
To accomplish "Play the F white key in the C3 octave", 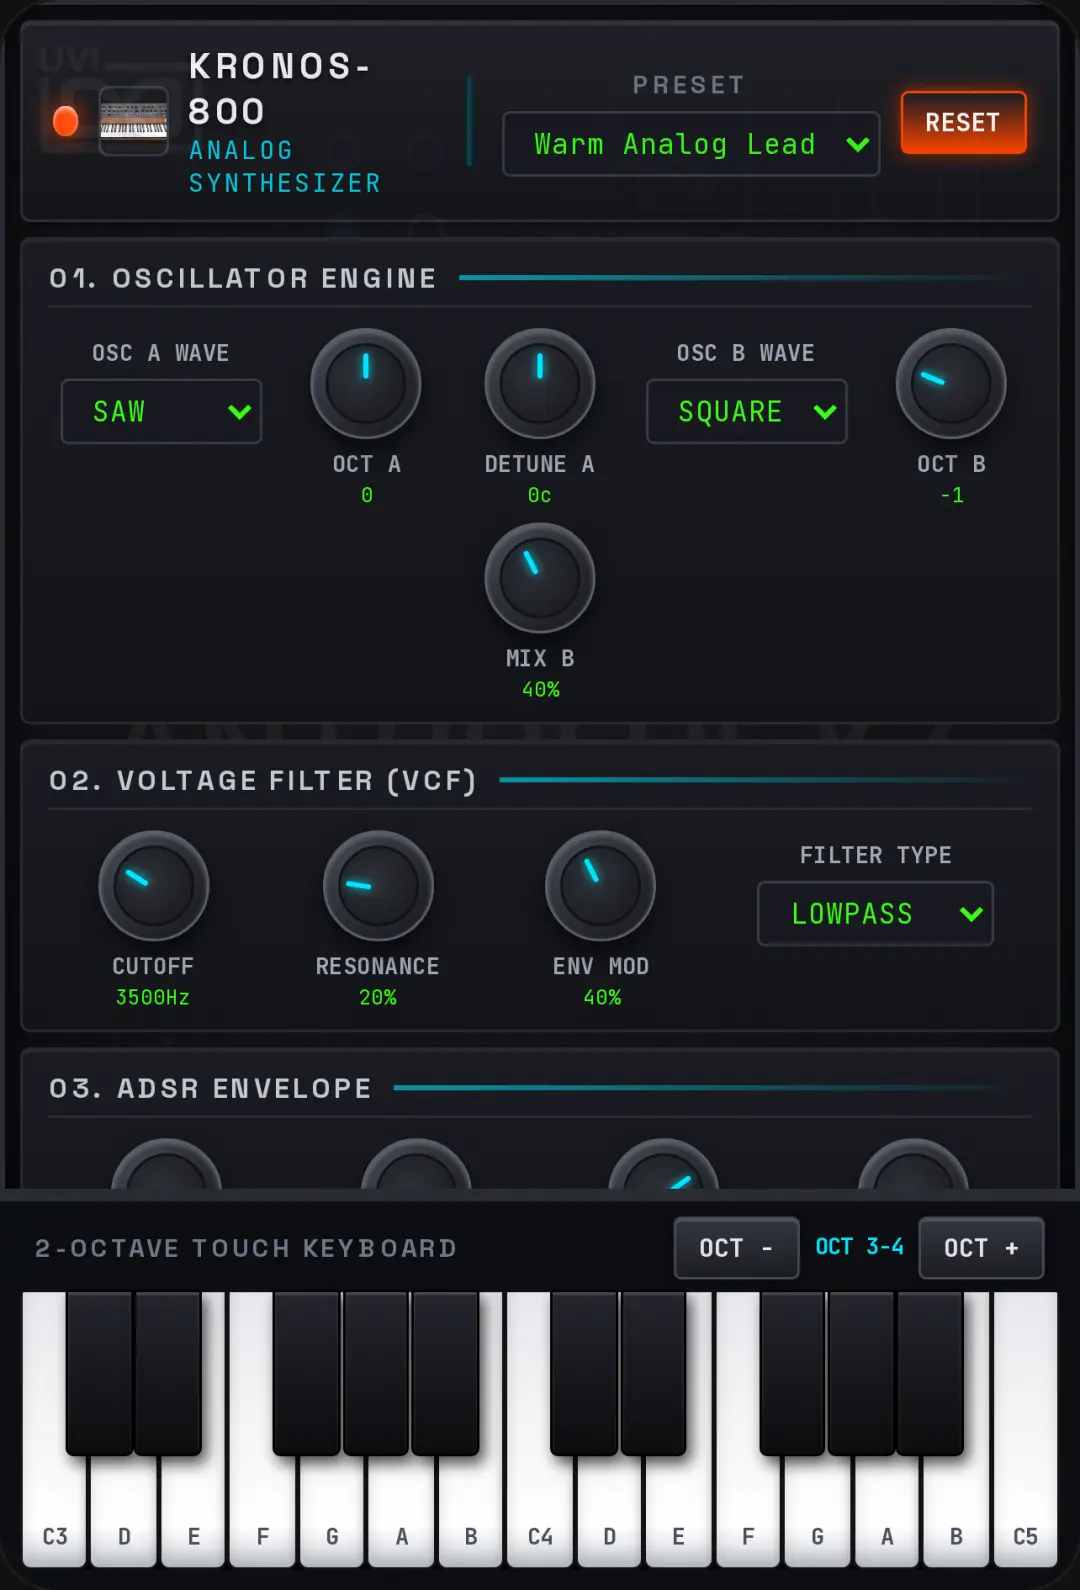I will point(263,1510).
